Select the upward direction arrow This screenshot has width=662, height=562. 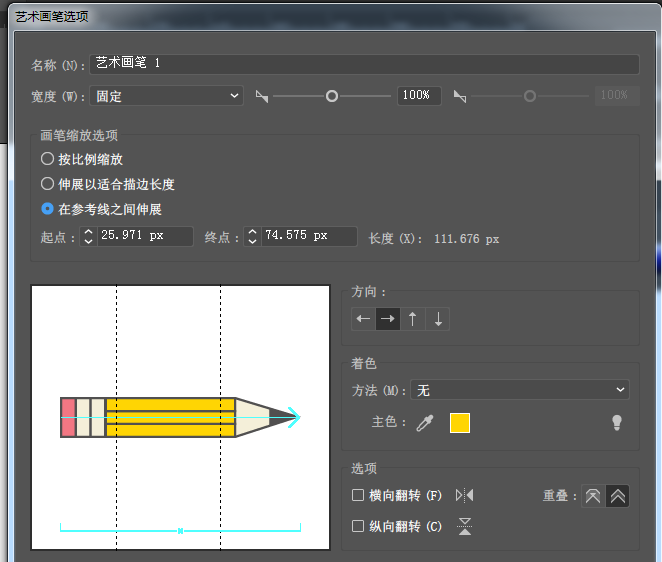pyautogui.click(x=412, y=319)
